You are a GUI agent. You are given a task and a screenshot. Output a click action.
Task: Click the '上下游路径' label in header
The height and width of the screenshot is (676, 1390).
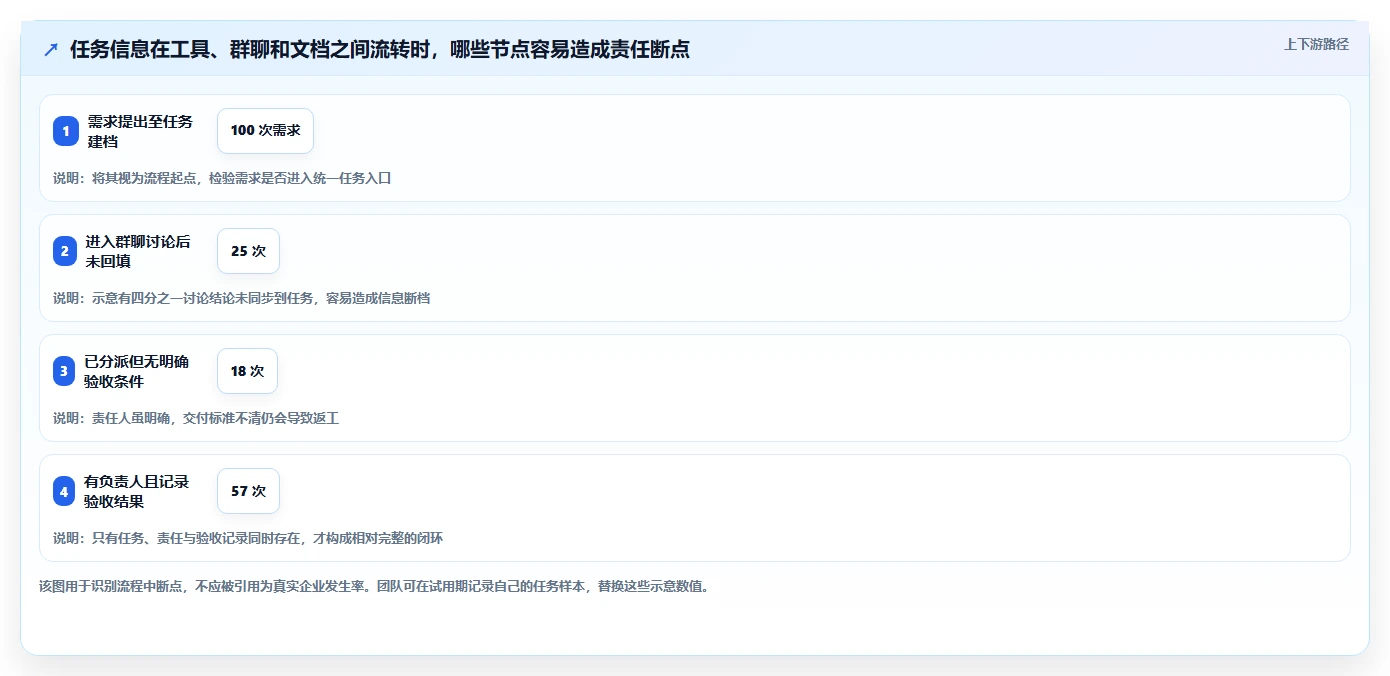(1316, 44)
